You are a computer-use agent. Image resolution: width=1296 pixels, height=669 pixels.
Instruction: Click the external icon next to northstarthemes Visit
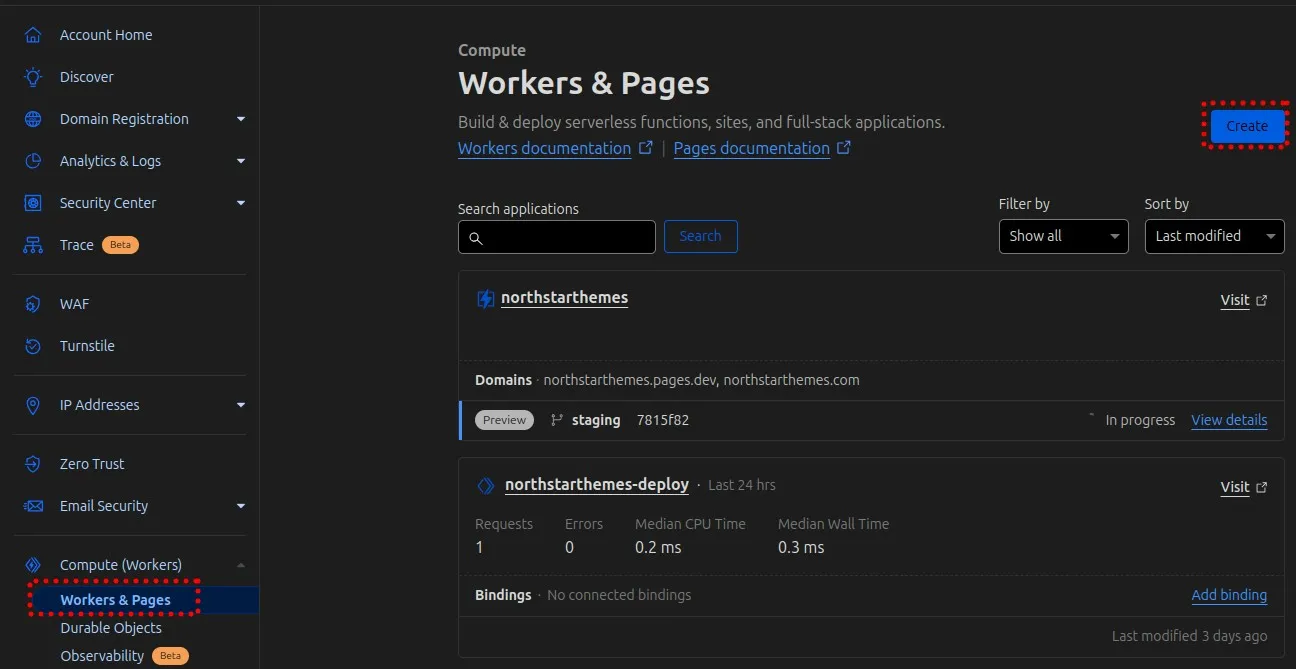click(1262, 300)
